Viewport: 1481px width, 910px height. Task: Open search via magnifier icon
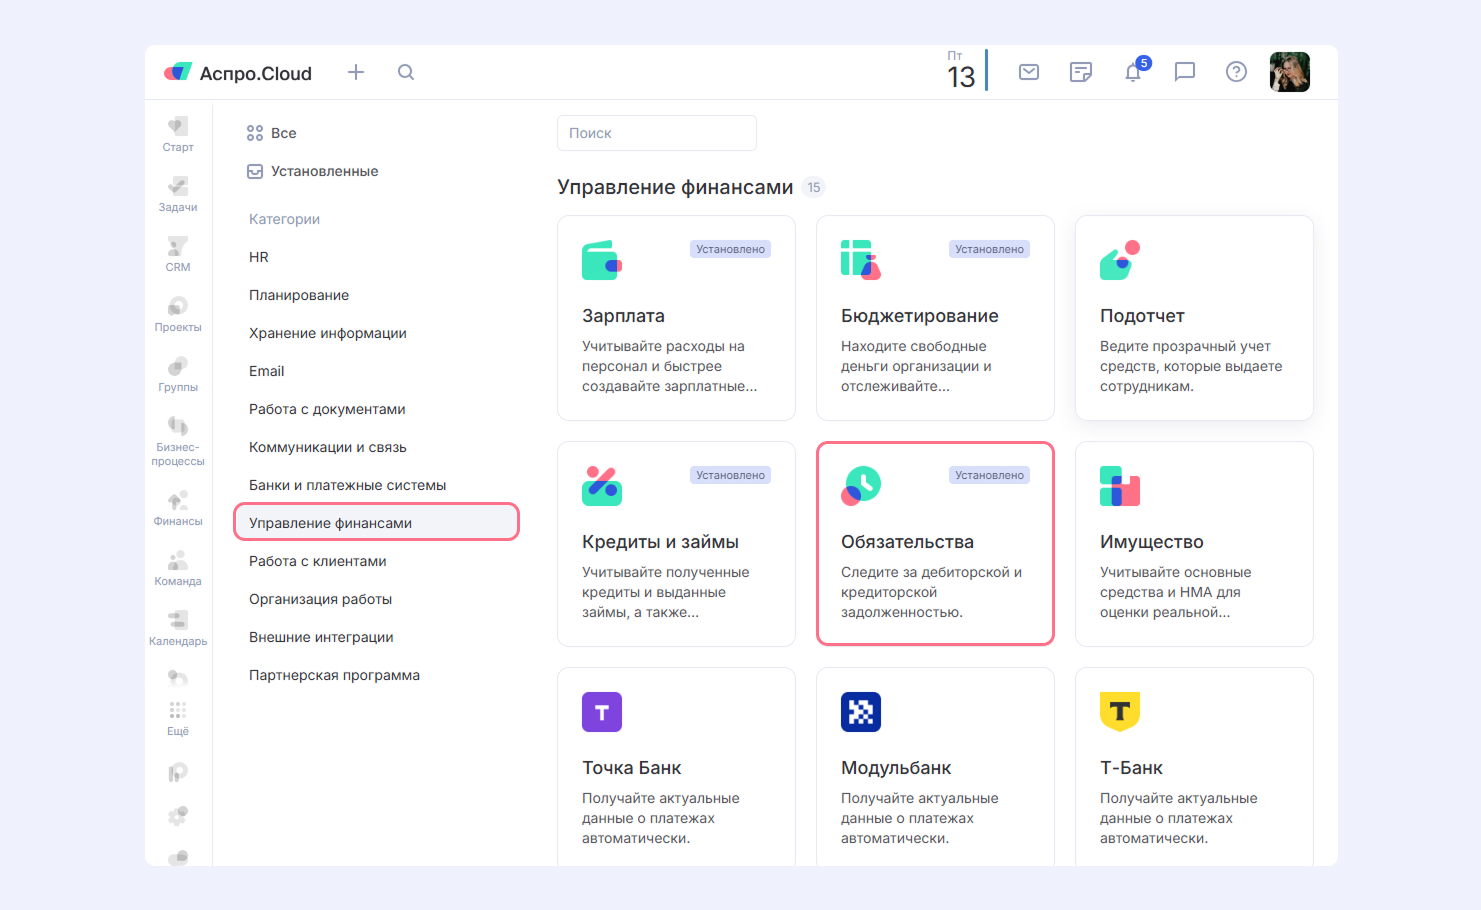pyautogui.click(x=405, y=72)
